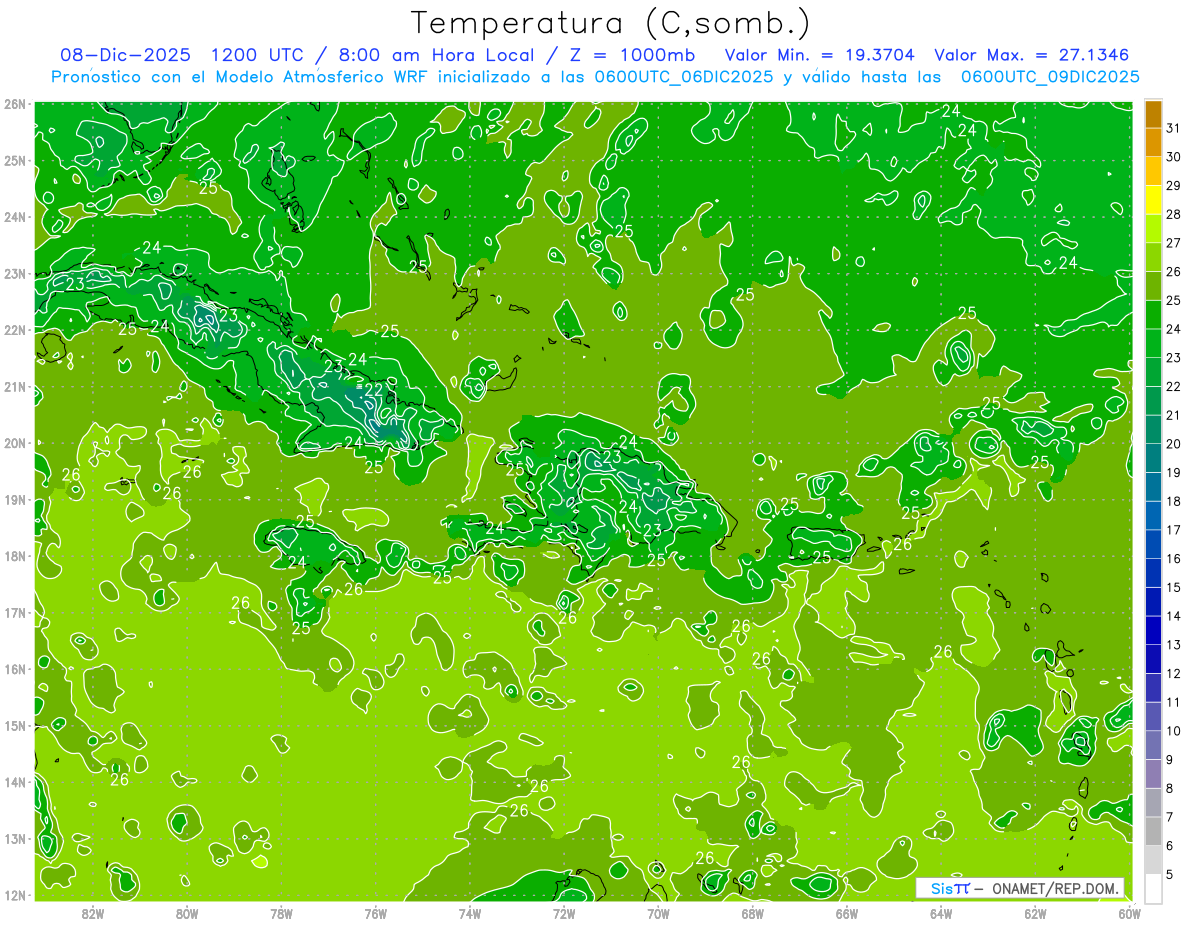Select the "Z = 1000mb" level text
Image resolution: width=1200 pixels, height=927 pixels.
point(633,55)
